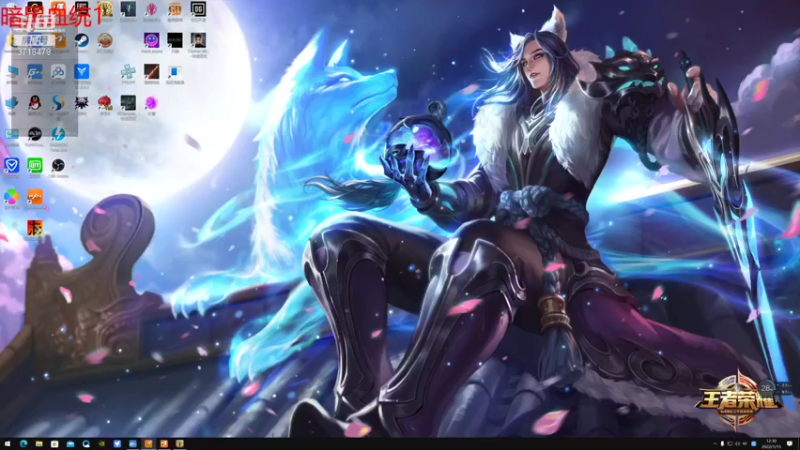Screen dimensions: 800x450
Task: Open Microsoft Edge from the taskbar
Action: click(23, 444)
